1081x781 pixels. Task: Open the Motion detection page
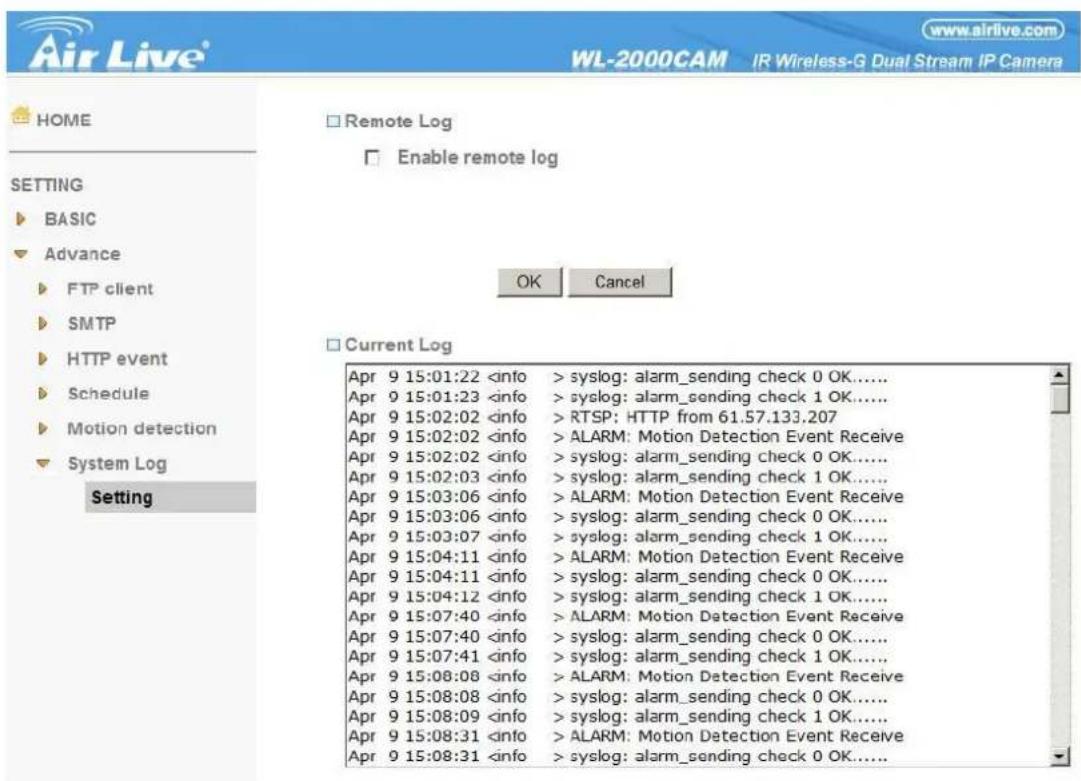(141, 429)
